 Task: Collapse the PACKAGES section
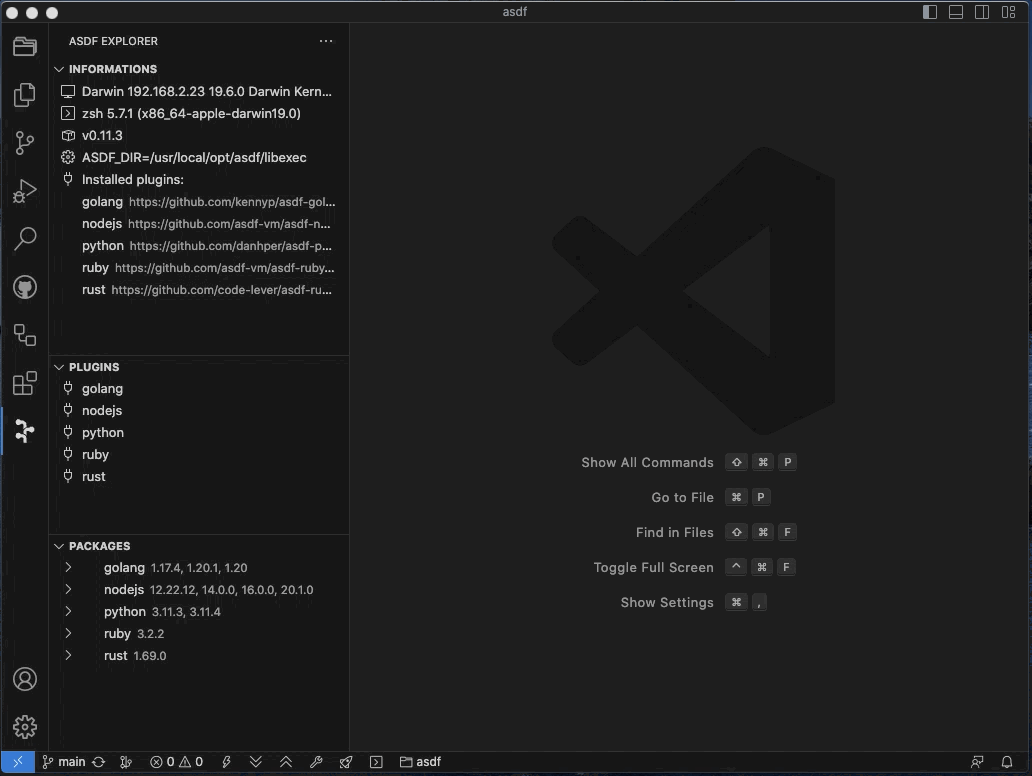point(199,546)
